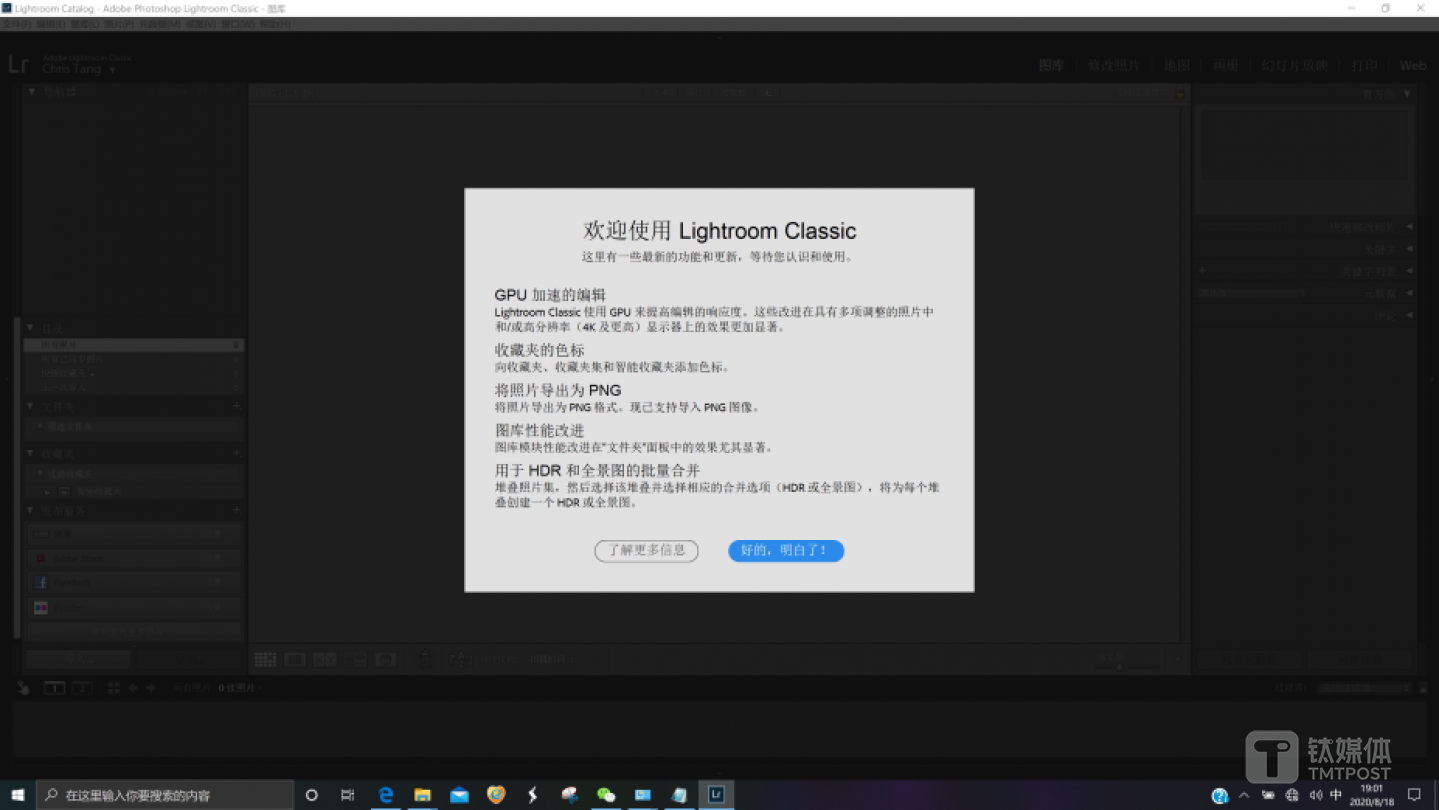Click the Import button in left panel
Image resolution: width=1439 pixels, height=810 pixels.
point(78,660)
